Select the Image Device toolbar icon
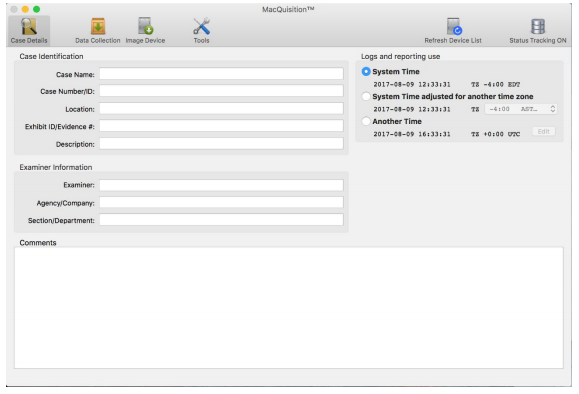 coord(145,31)
